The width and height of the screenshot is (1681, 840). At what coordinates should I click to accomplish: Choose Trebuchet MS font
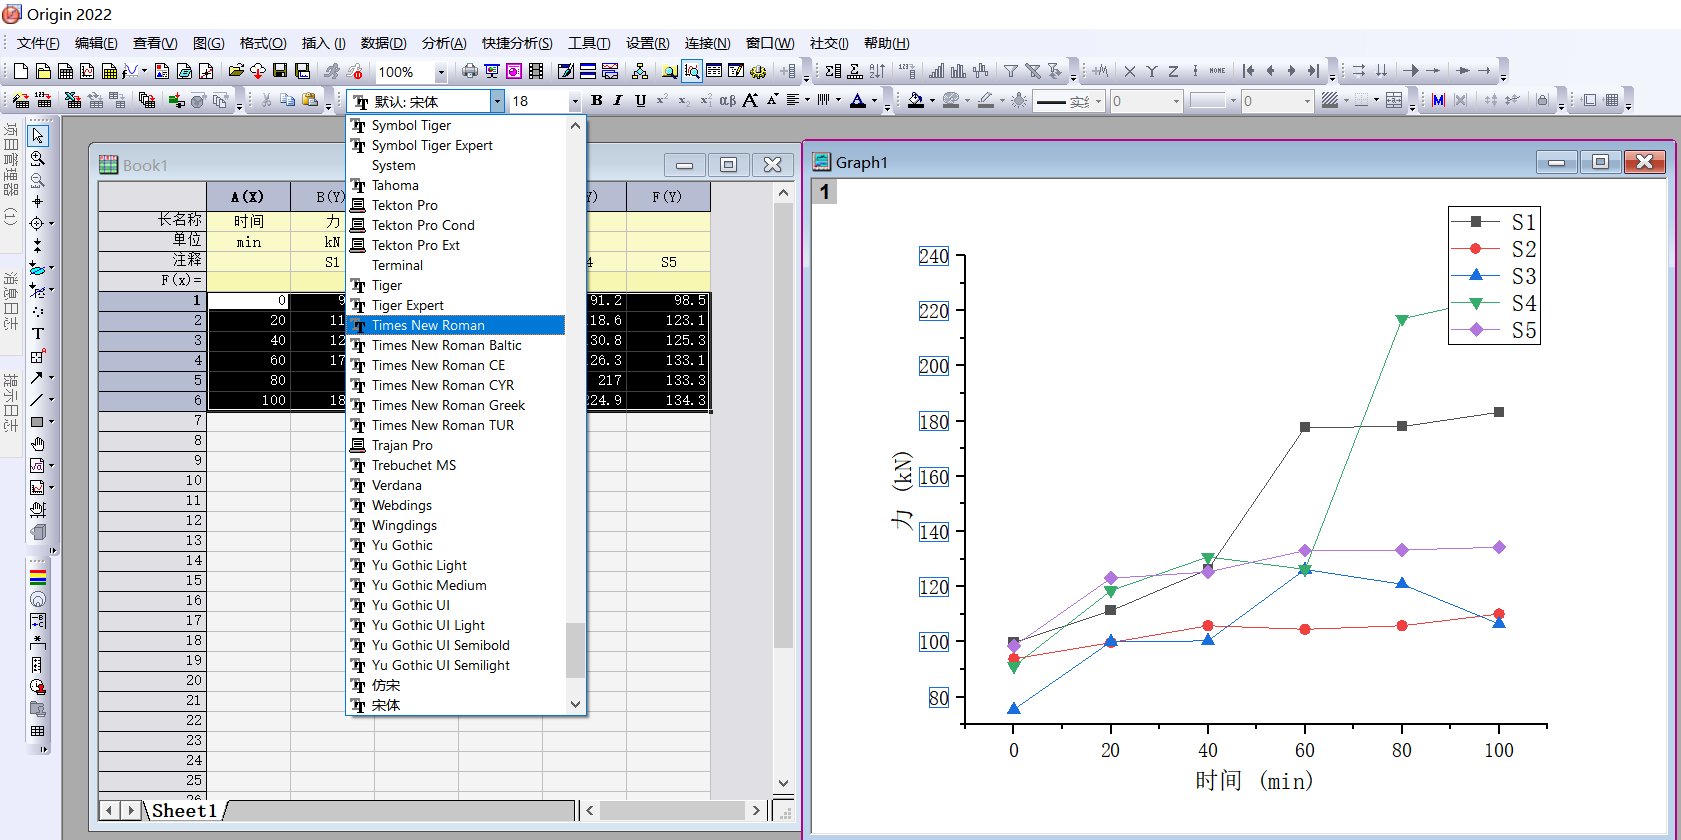(456, 465)
